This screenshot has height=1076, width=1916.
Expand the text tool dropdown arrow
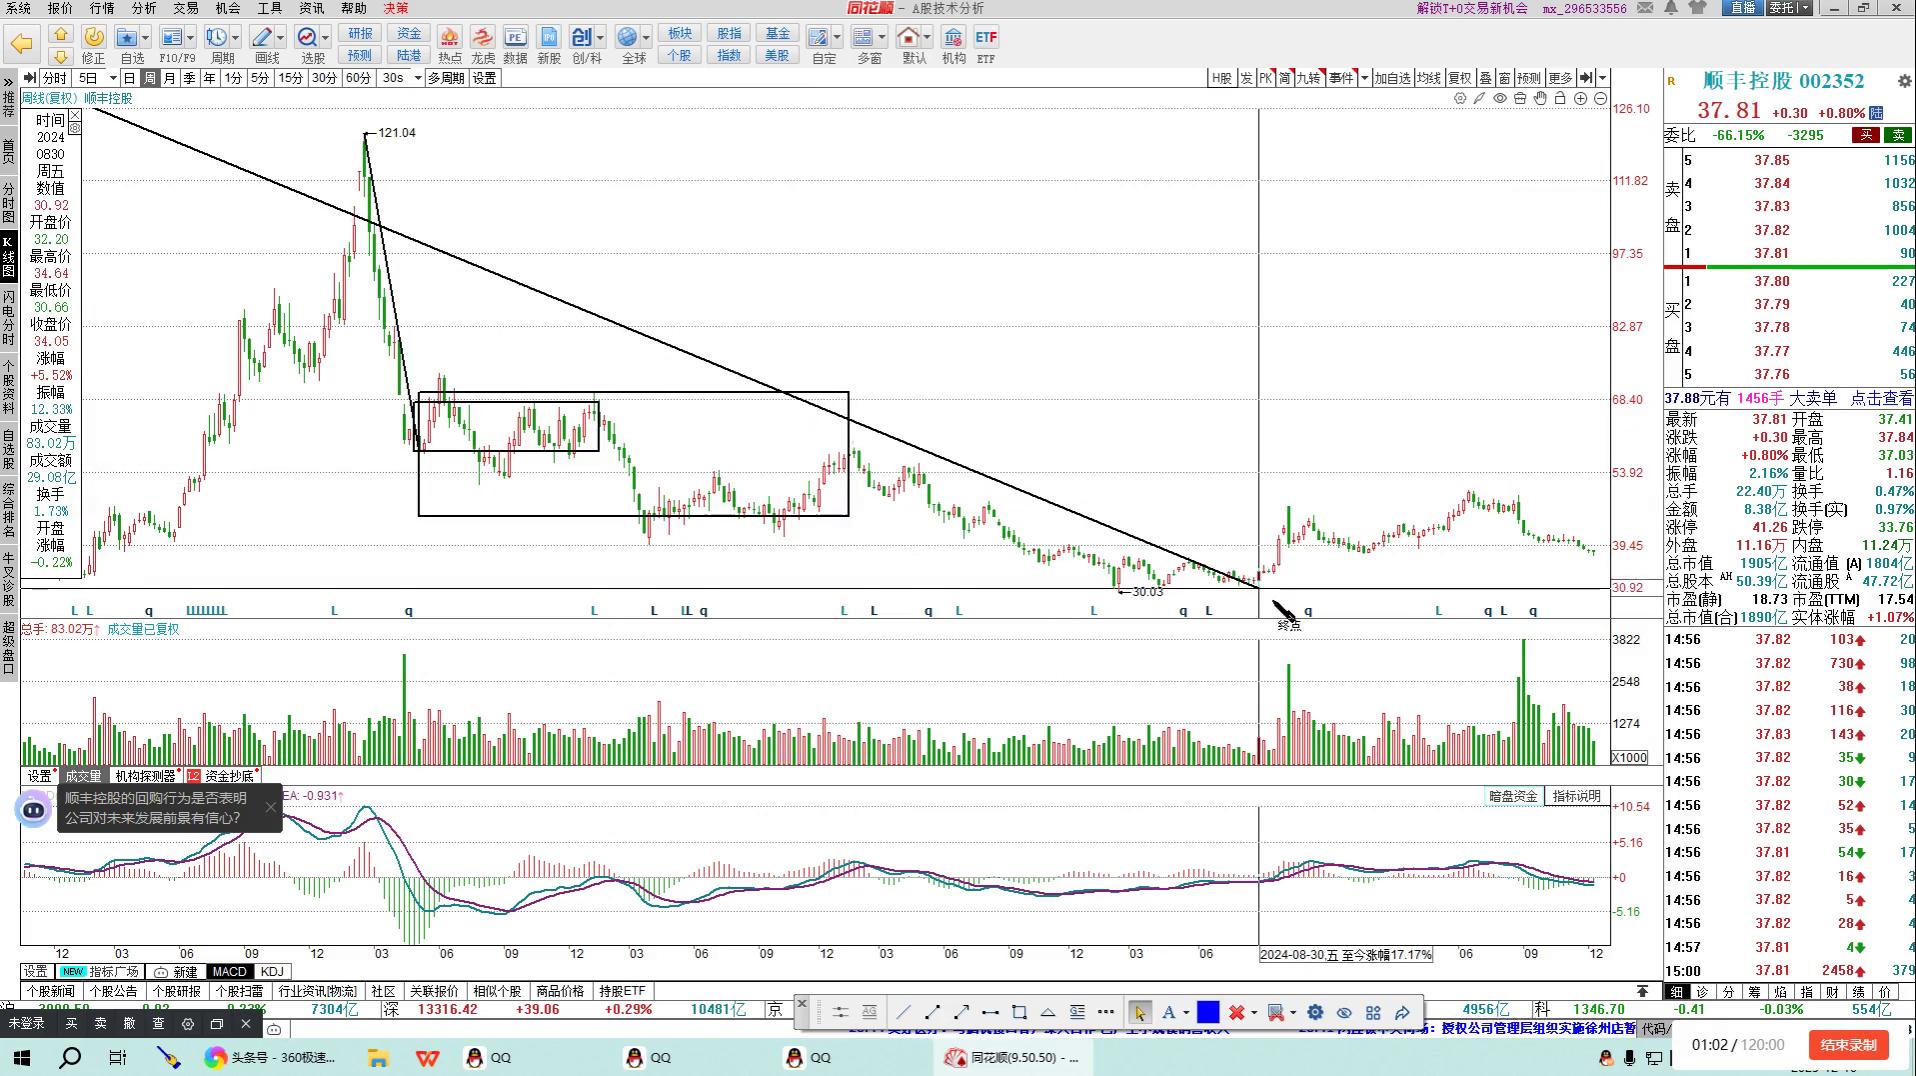(x=1186, y=1013)
